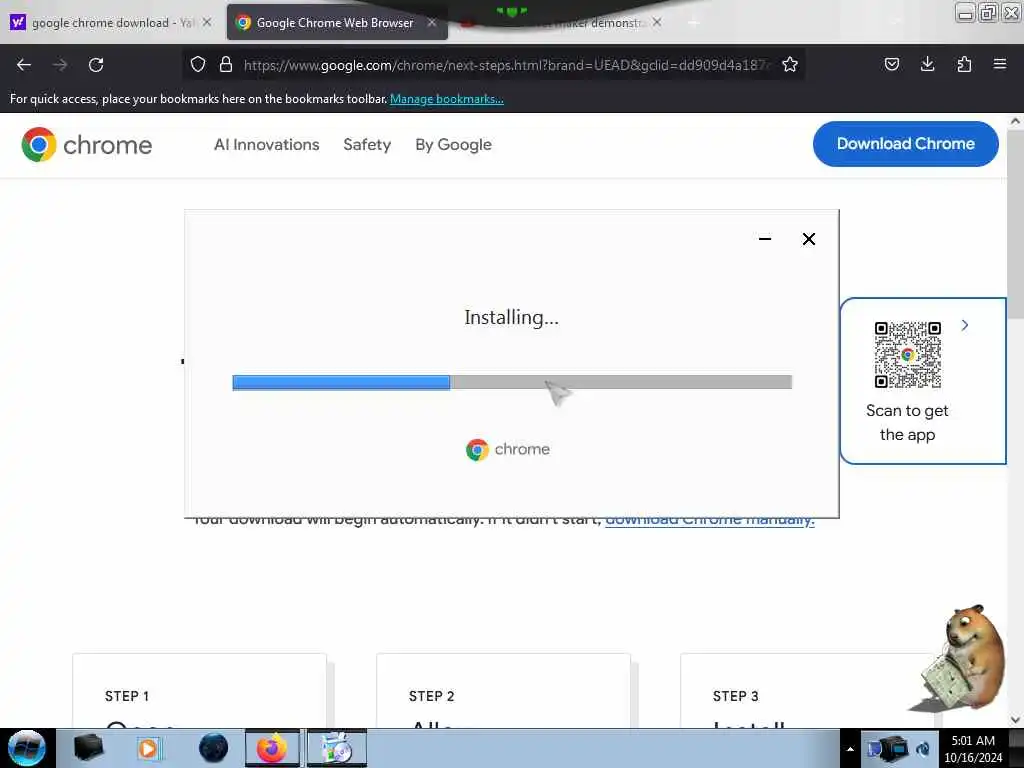Click the STEP 2 card
Viewport: 1024px width, 768px height.
[x=504, y=691]
